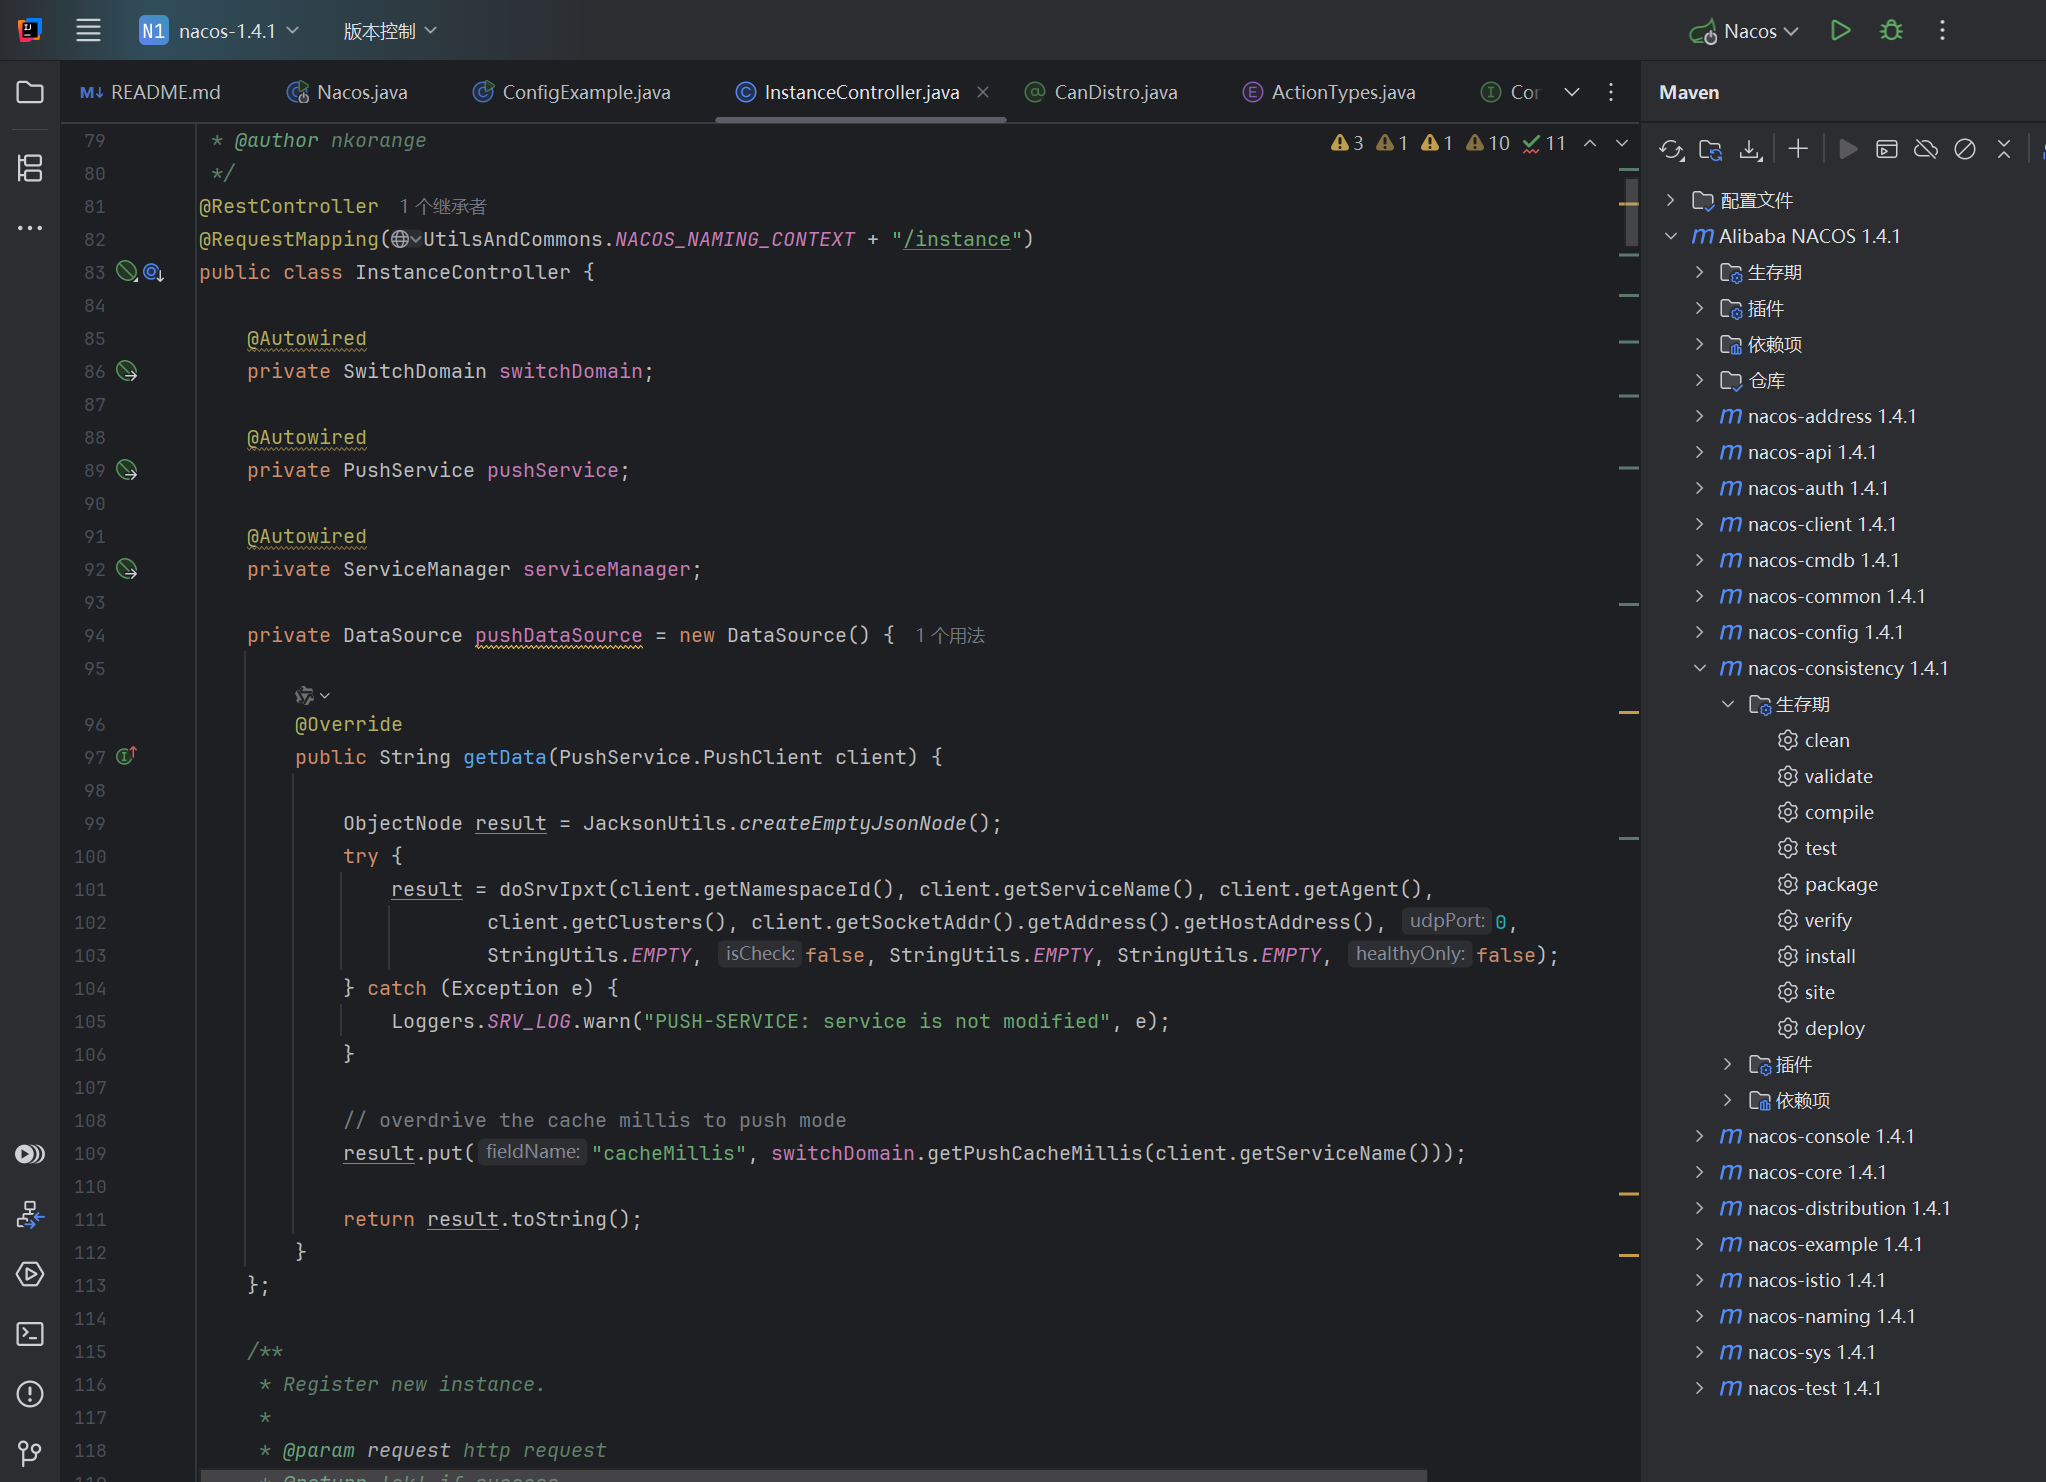
Task: Open the Terminal tool window icon
Action: click(x=30, y=1334)
